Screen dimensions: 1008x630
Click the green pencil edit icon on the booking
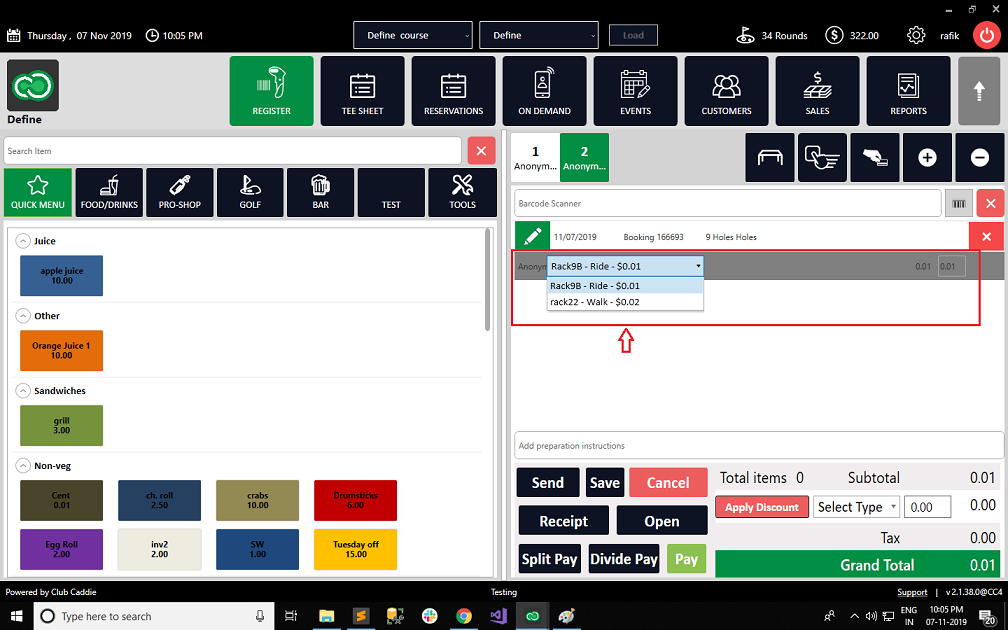[532, 236]
